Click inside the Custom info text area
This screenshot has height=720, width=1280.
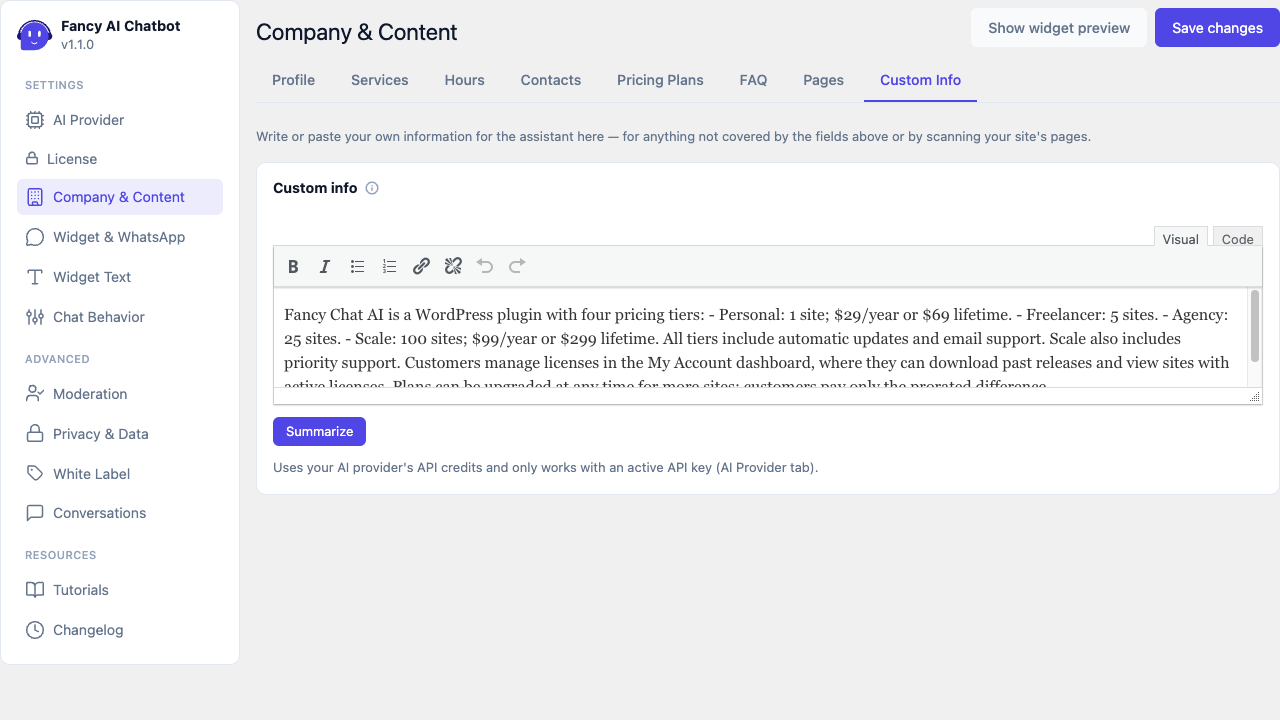click(x=760, y=338)
